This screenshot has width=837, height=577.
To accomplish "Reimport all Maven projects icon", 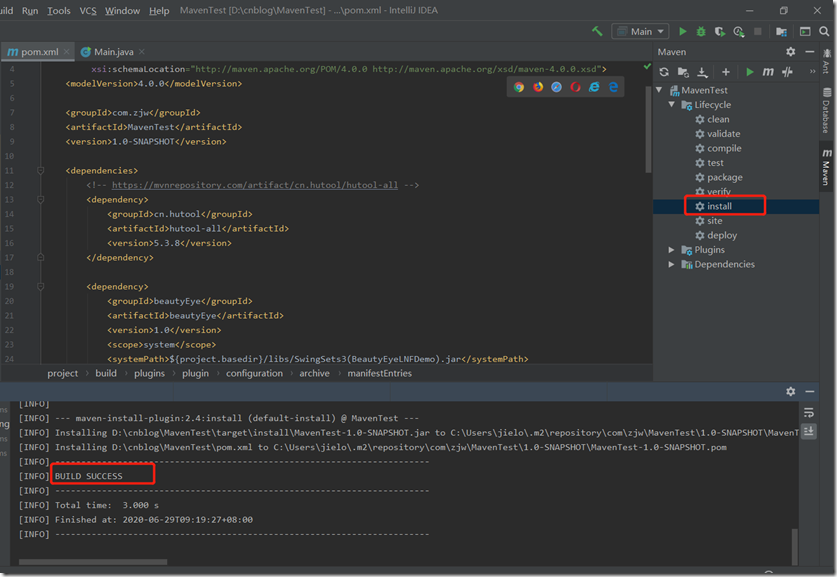I will [x=664, y=72].
